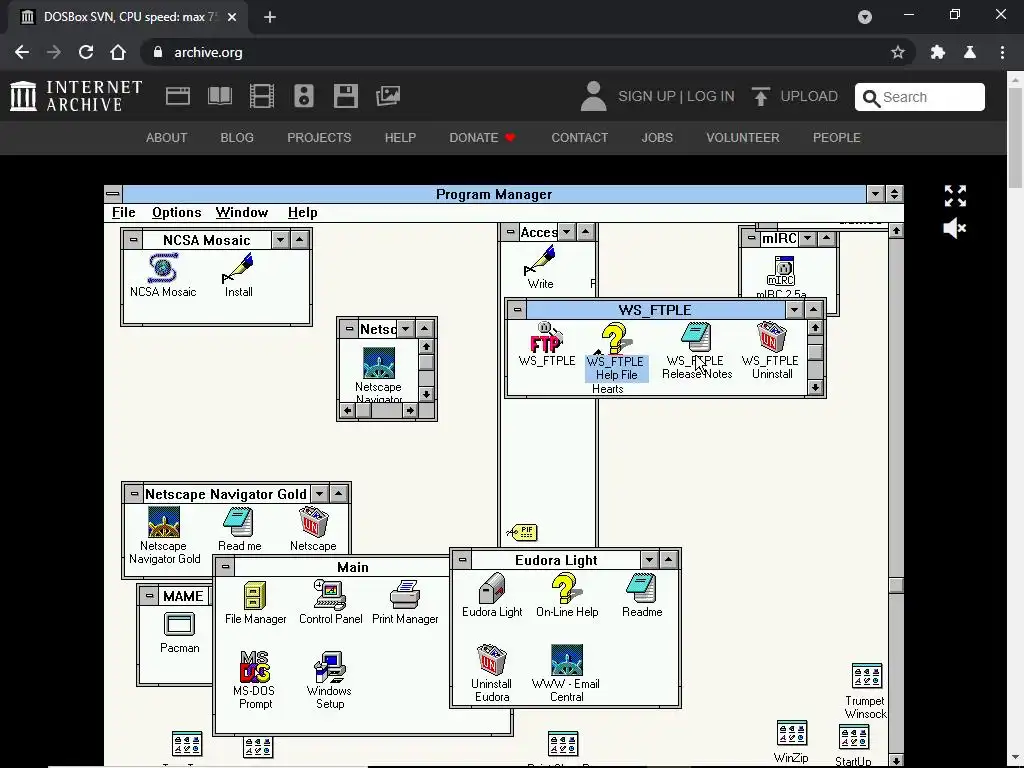Select the WS_FTPLE Release Notes icon

[696, 338]
